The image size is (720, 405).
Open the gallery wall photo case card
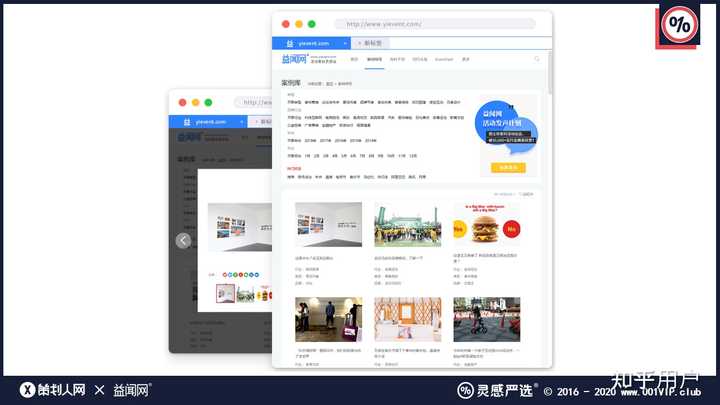[x=328, y=225]
